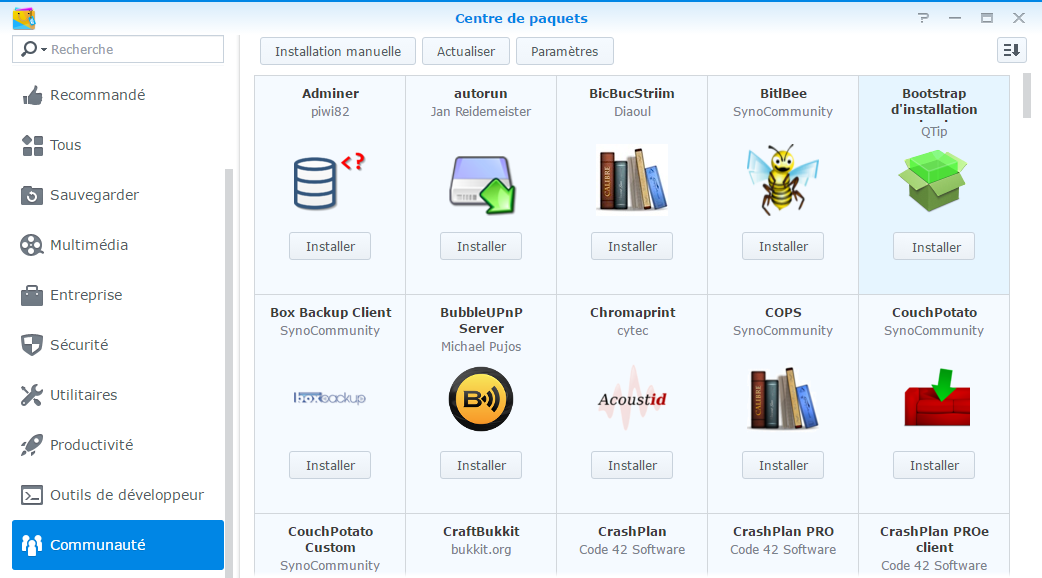Click the sidebar category scrollbar
Screen dimensions: 1042x578
229,372
